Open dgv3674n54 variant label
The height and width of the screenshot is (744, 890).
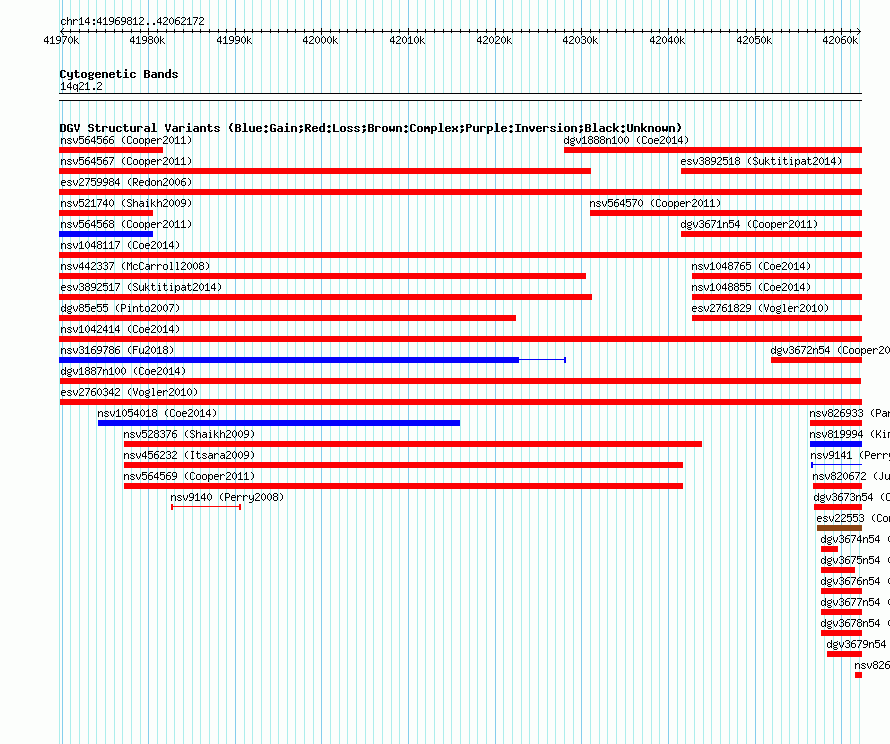[855, 539]
